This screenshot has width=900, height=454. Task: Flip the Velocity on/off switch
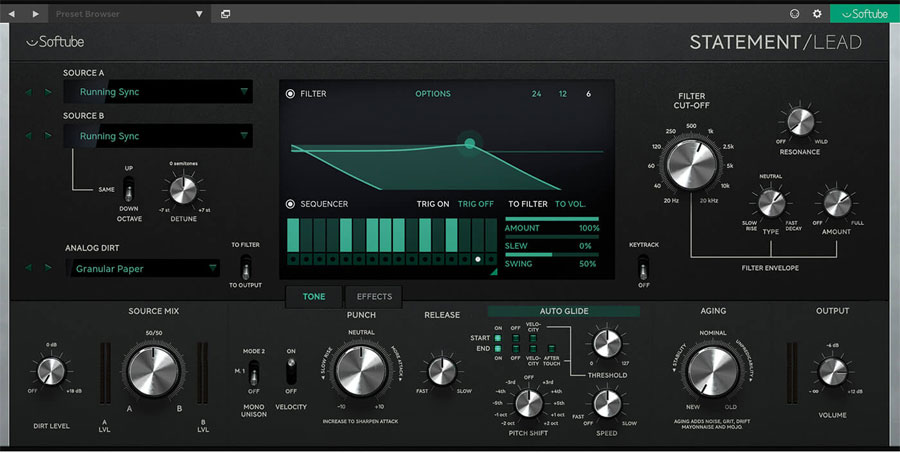tap(291, 372)
